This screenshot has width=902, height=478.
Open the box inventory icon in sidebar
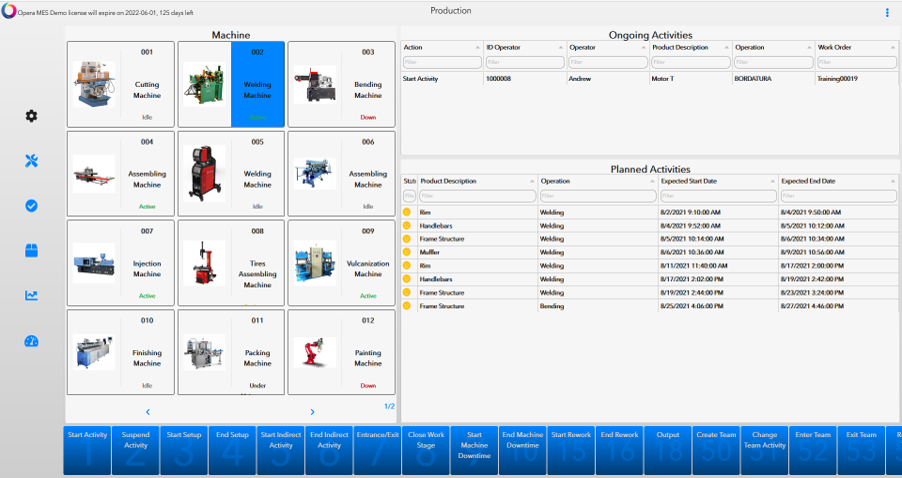[31, 251]
